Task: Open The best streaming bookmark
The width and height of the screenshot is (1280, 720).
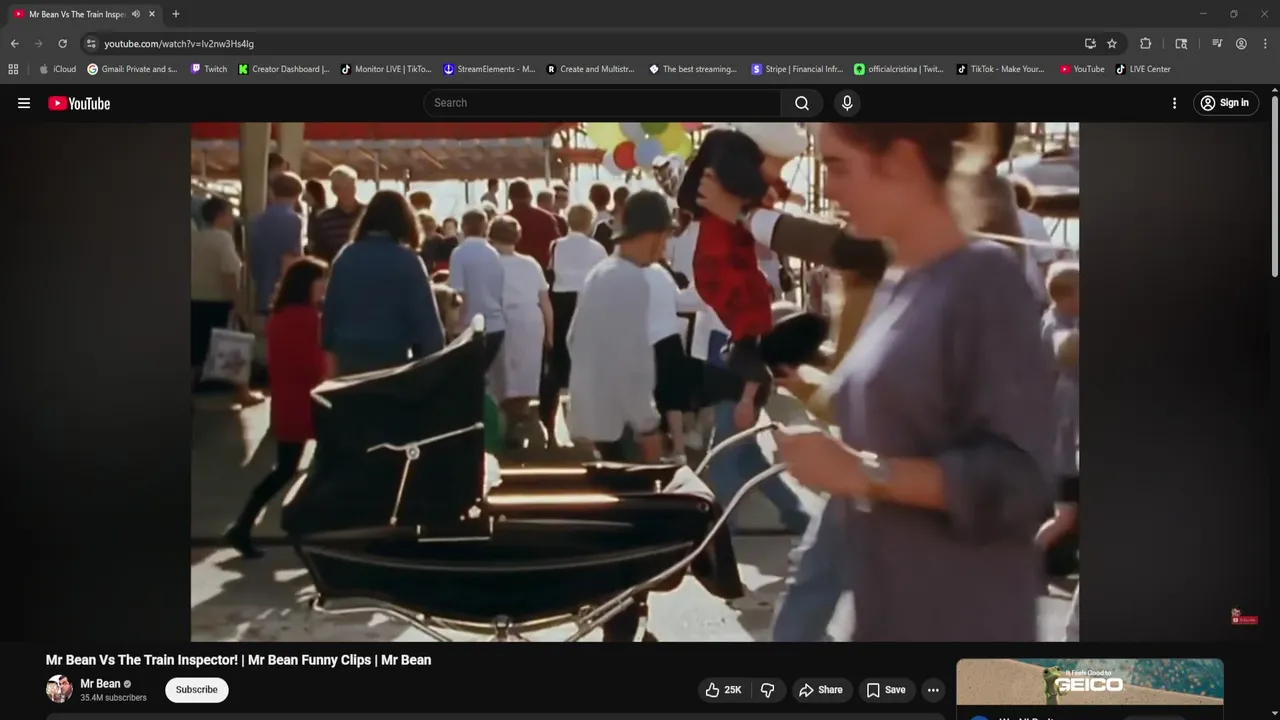Action: [693, 69]
